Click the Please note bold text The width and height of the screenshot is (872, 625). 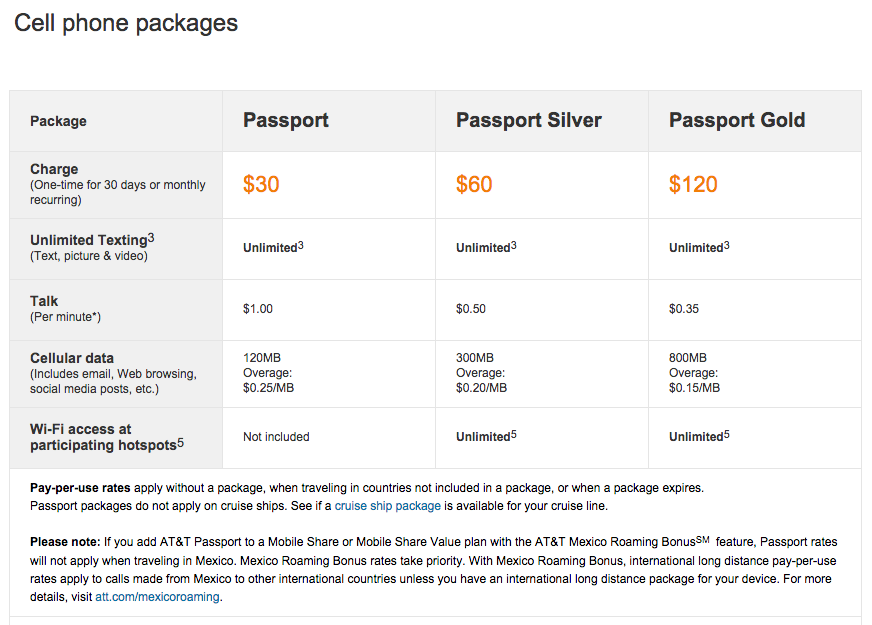tap(65, 542)
